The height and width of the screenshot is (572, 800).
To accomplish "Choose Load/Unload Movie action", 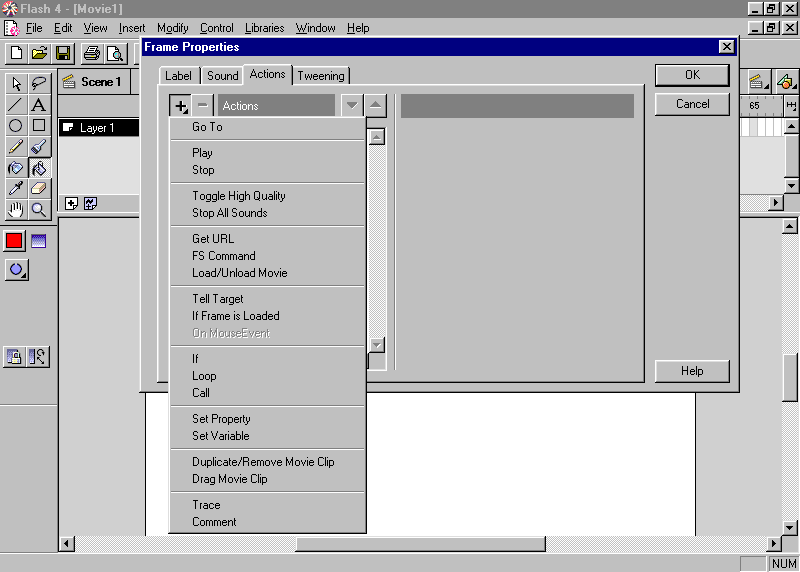I will (x=267, y=273).
